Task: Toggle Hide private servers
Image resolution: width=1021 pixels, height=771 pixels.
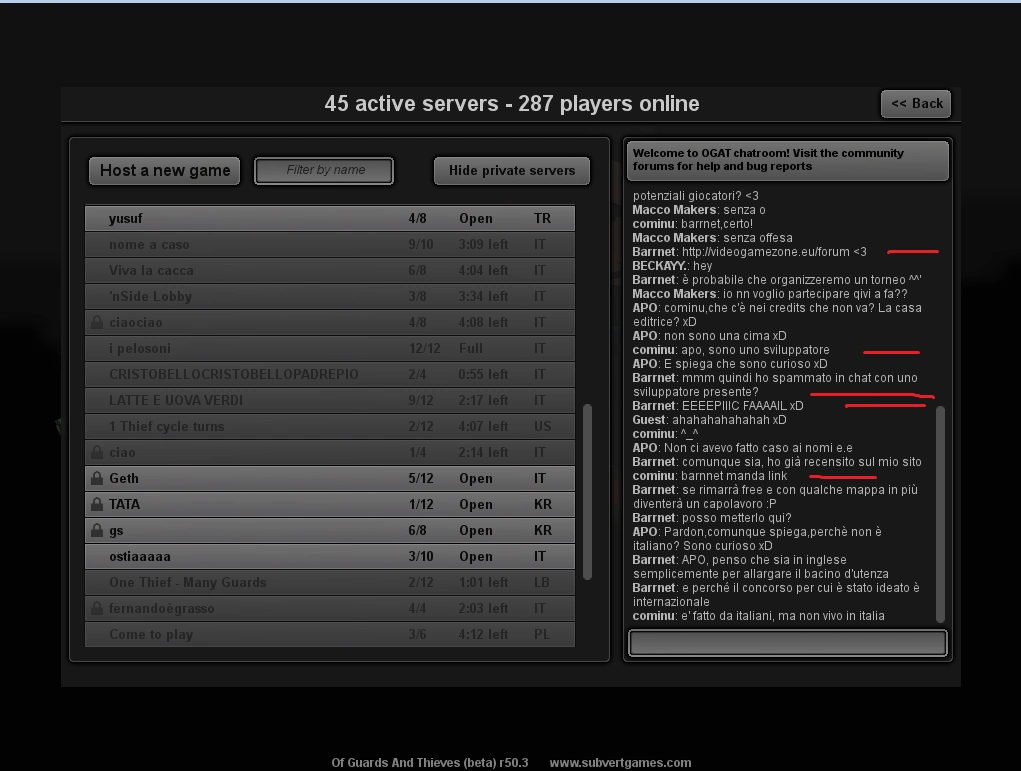Action: tap(512, 171)
